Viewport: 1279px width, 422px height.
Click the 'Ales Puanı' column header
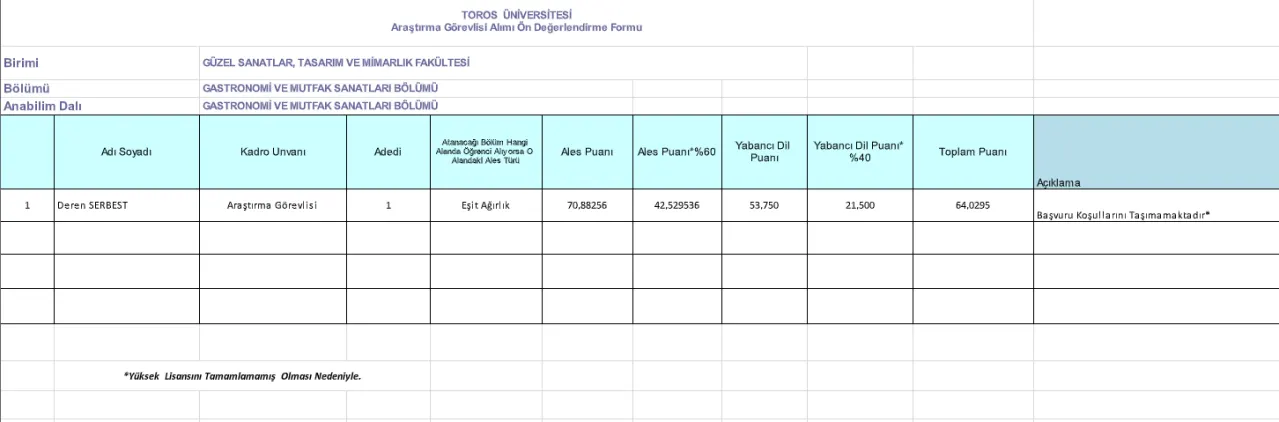pos(587,152)
